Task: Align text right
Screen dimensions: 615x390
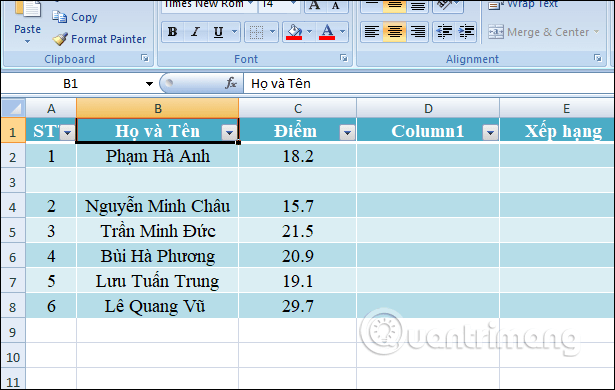Action: pos(417,32)
